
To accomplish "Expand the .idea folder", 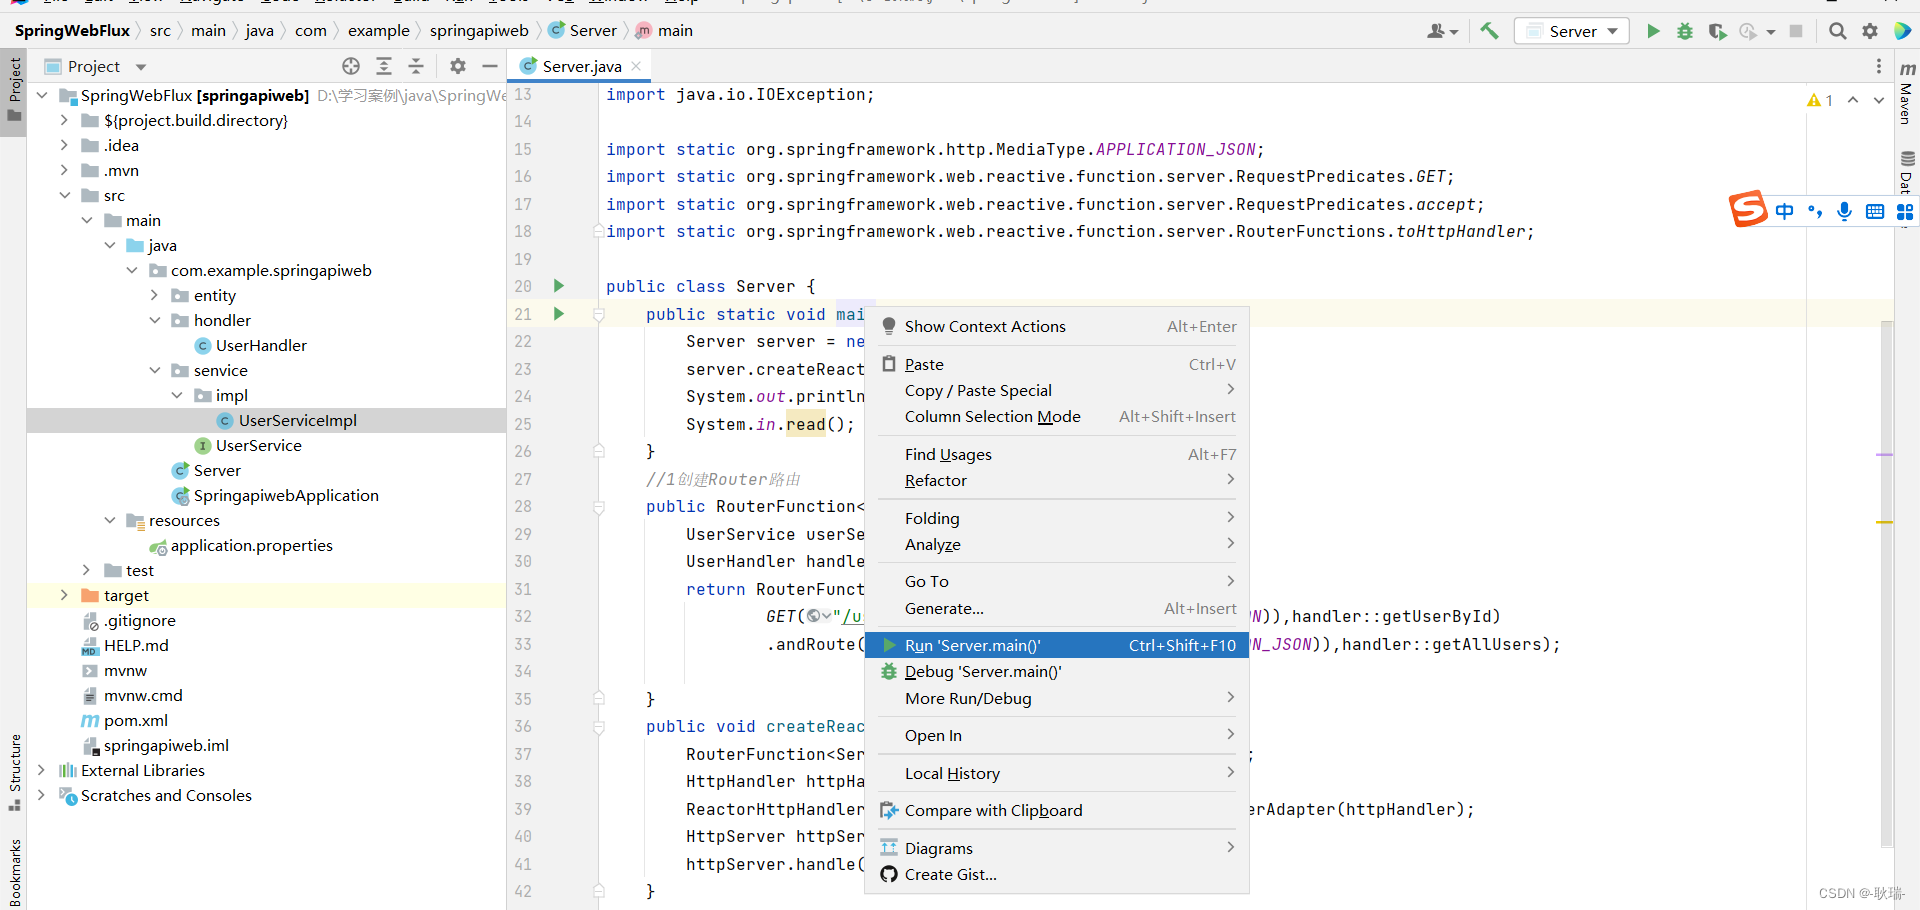I will point(64,145).
